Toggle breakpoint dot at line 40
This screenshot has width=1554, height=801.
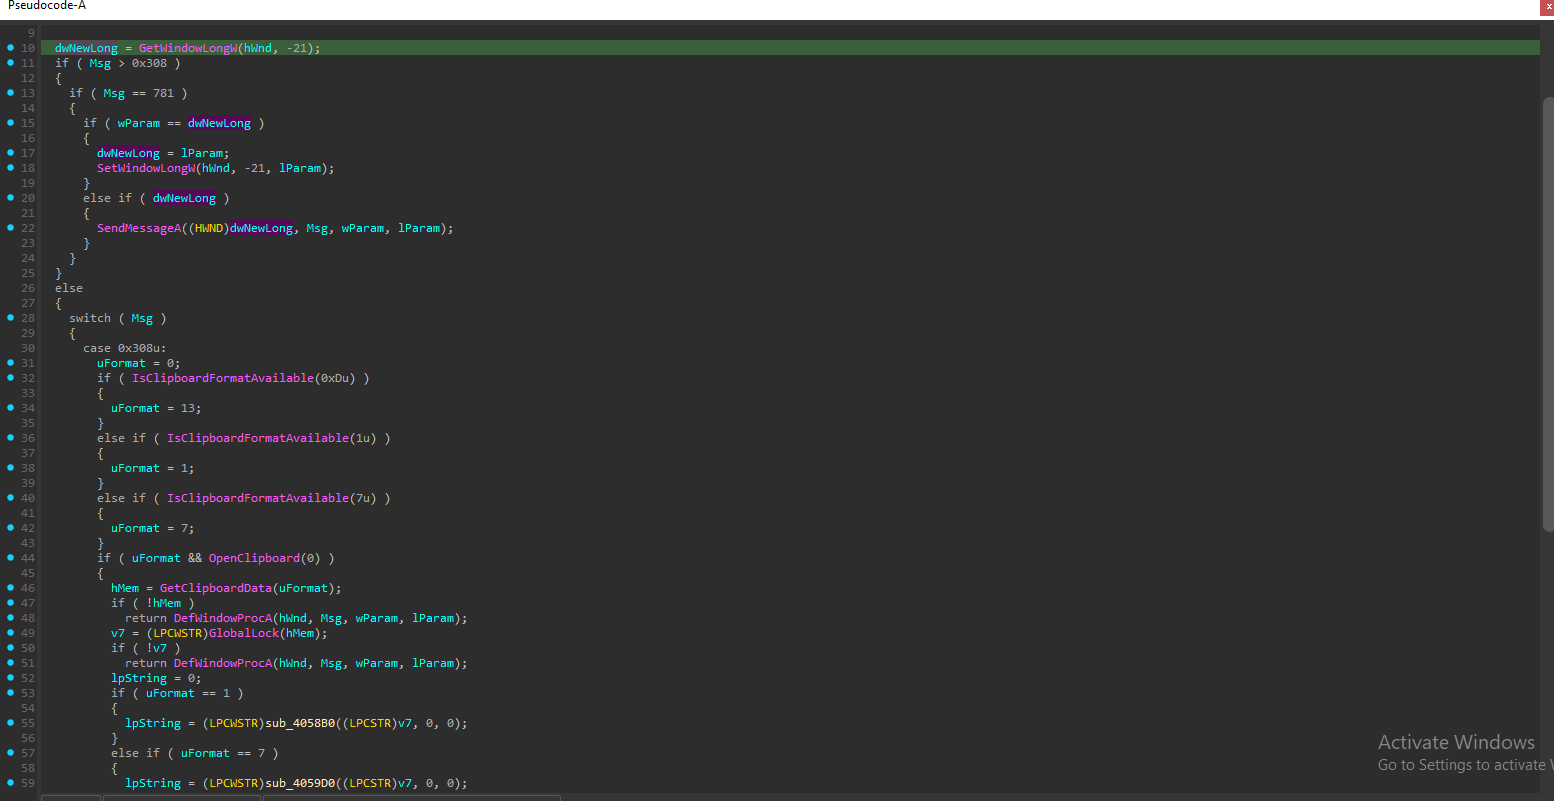point(10,498)
